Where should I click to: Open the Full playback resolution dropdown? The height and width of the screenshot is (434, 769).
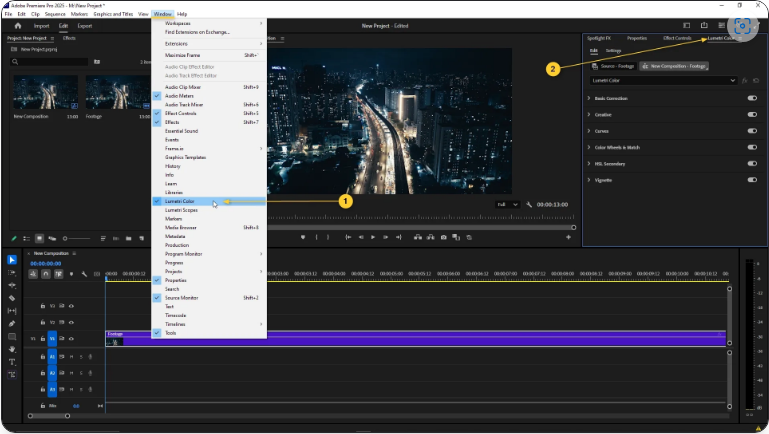coord(507,204)
